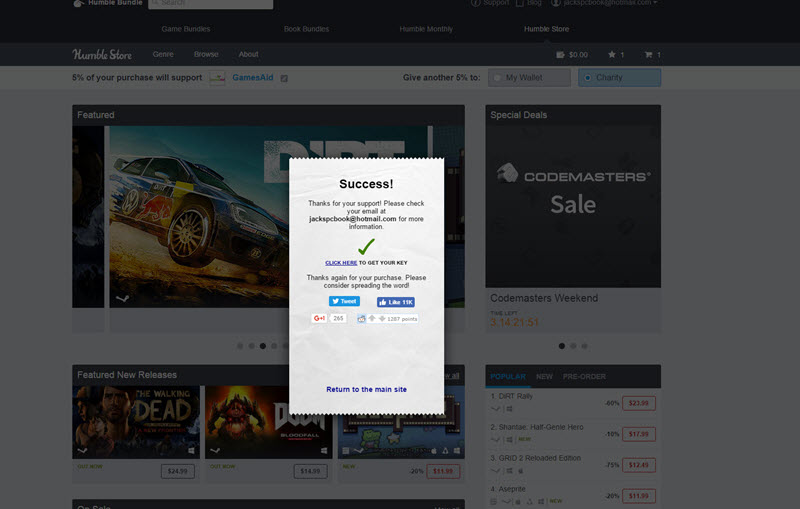Open the Codemasters Sale banner
The width and height of the screenshot is (800, 509).
(573, 206)
